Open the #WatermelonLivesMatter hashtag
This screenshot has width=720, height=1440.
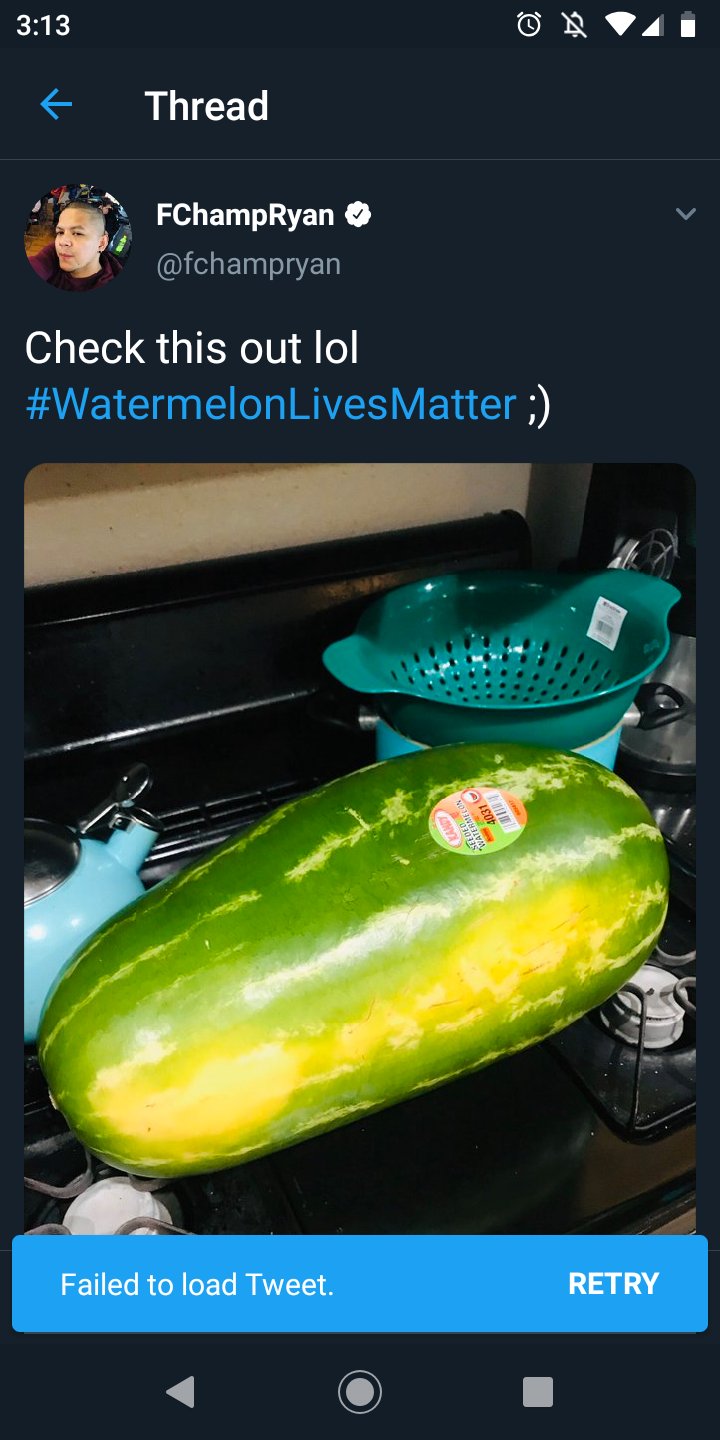point(271,405)
